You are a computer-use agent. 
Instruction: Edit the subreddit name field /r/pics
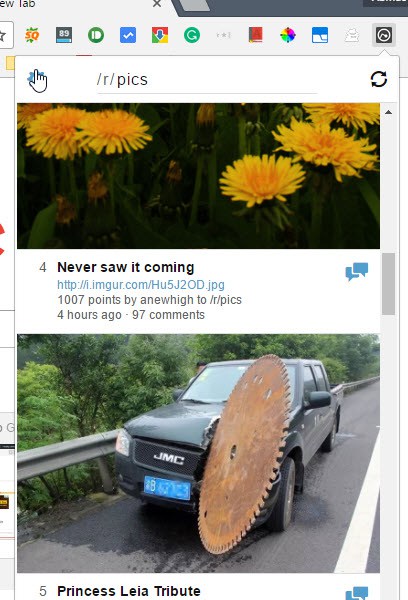[x=207, y=80]
